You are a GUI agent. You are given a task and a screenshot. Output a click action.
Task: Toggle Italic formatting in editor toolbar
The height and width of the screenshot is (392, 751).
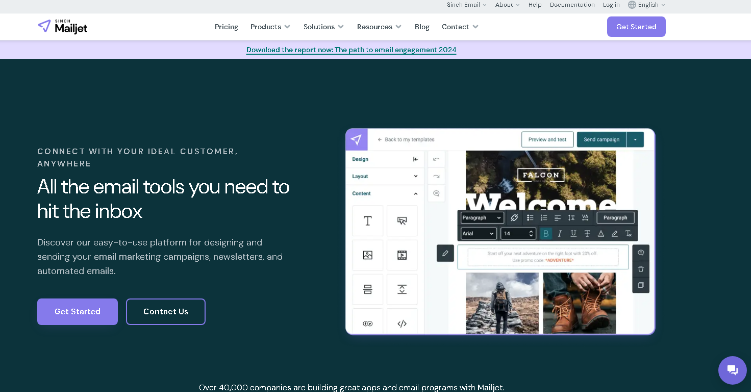(x=559, y=233)
